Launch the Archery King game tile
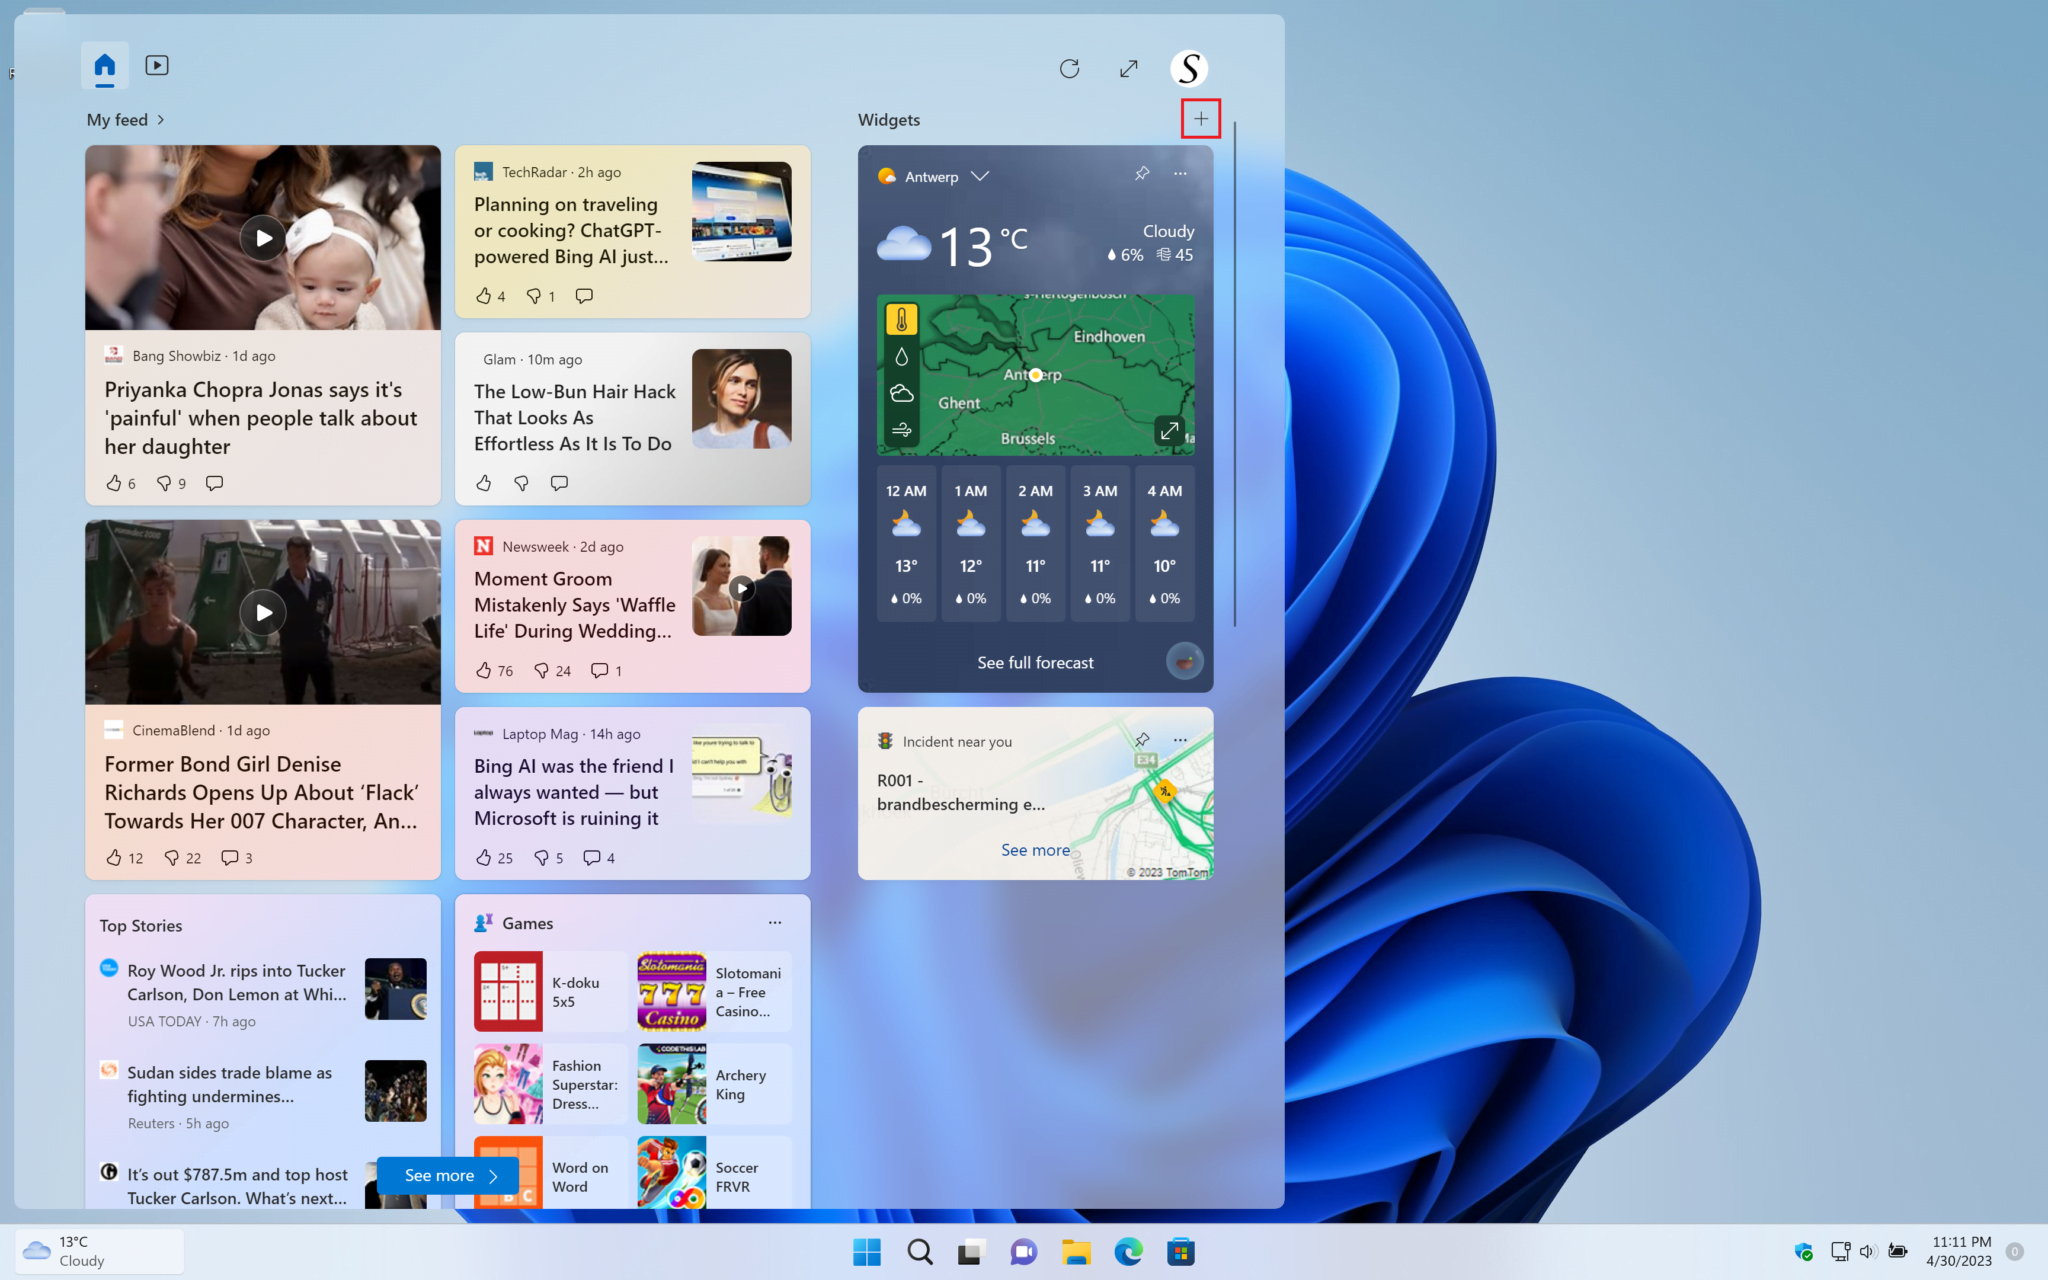This screenshot has height=1280, width=2048. point(712,1083)
